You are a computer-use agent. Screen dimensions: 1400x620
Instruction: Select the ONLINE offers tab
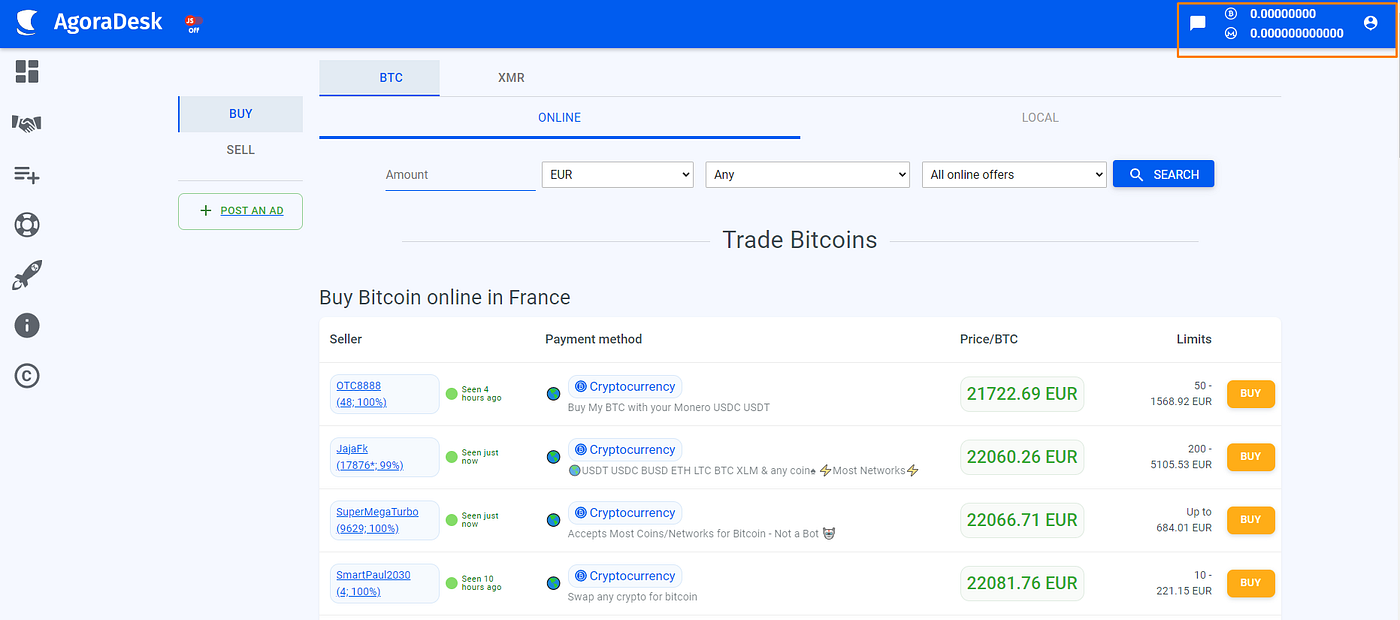click(x=560, y=118)
